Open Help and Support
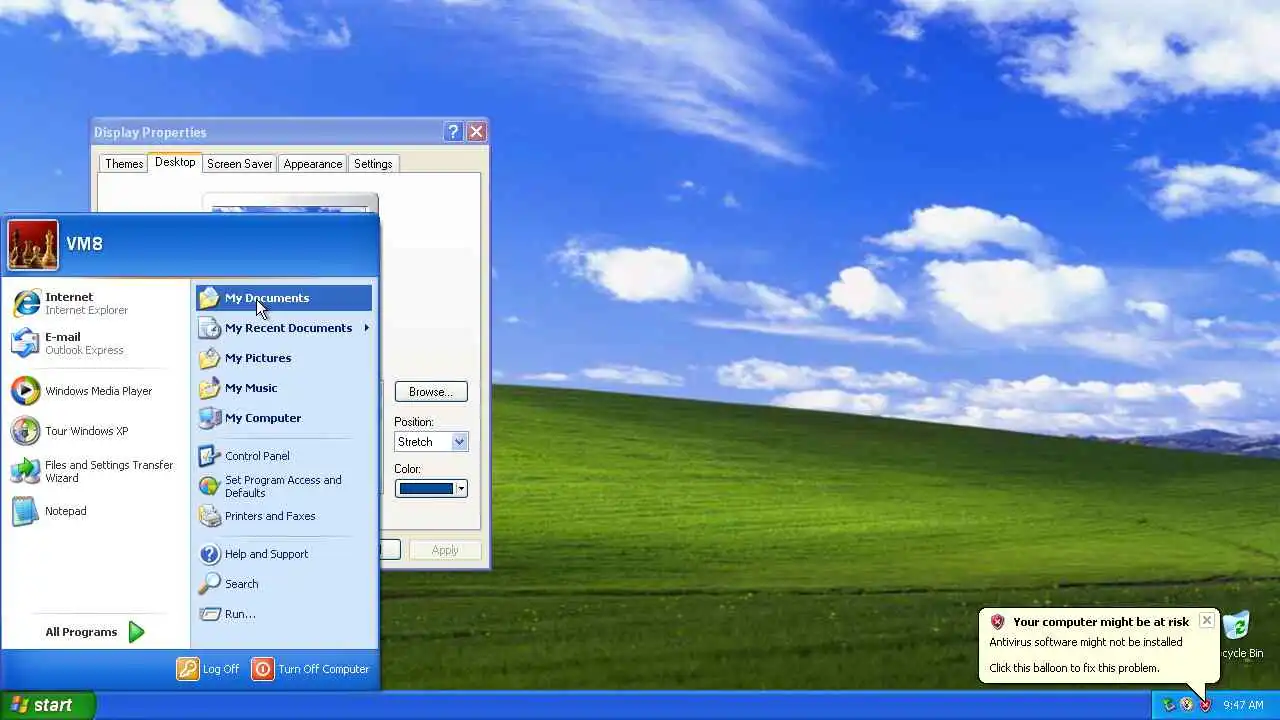Viewport: 1280px width, 720px height. click(x=284, y=554)
